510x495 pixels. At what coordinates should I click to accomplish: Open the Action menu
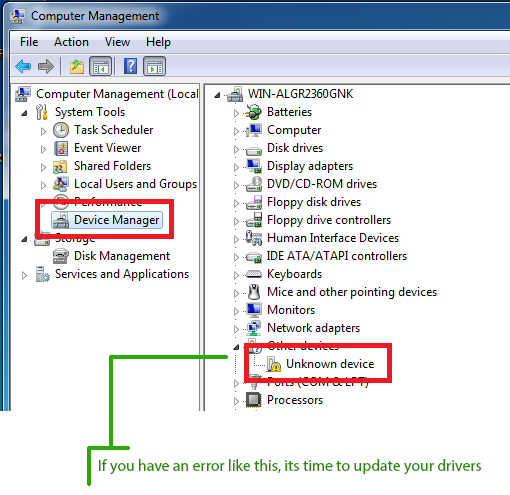coord(71,42)
